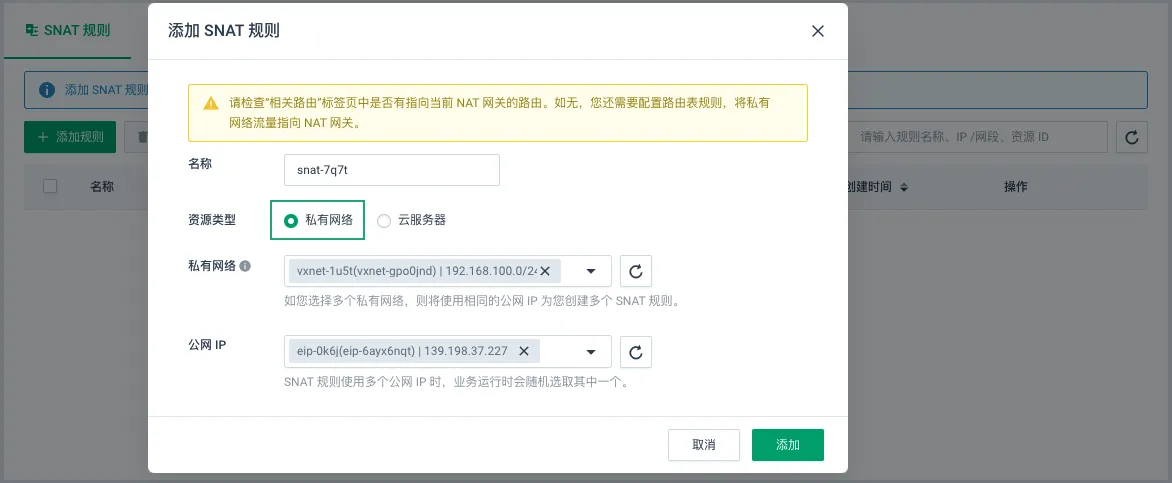Click the 名称 field containing snat-7q7t
Image resolution: width=1172 pixels, height=483 pixels.
click(391, 170)
